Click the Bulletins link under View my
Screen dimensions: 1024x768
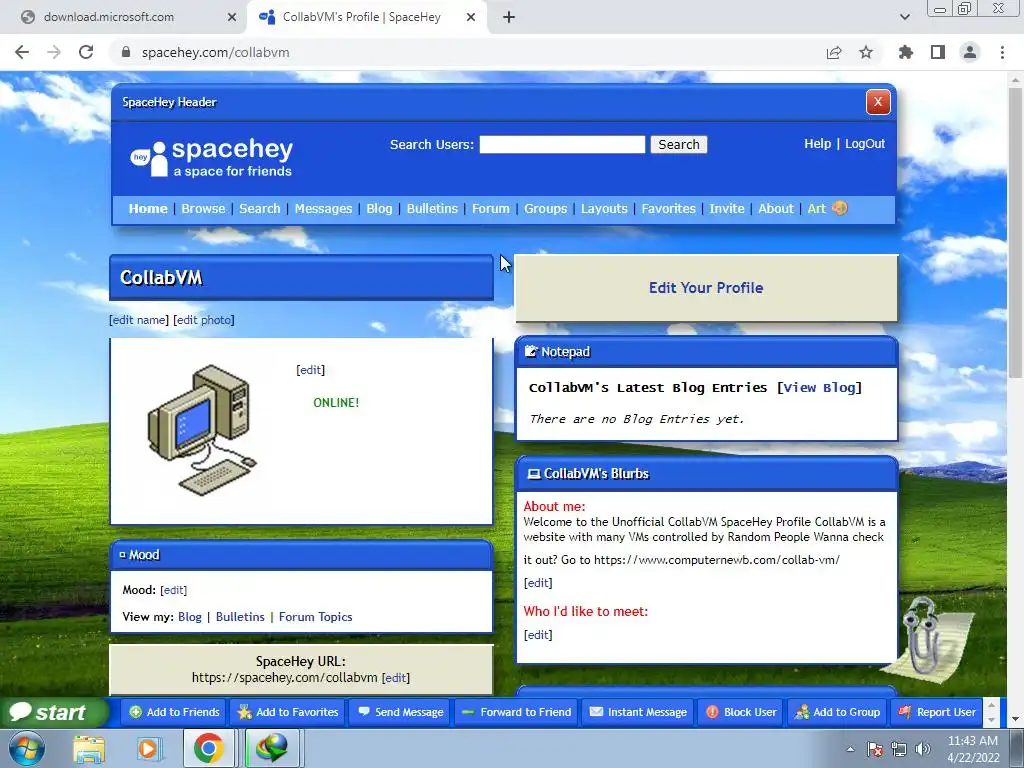pyautogui.click(x=240, y=616)
